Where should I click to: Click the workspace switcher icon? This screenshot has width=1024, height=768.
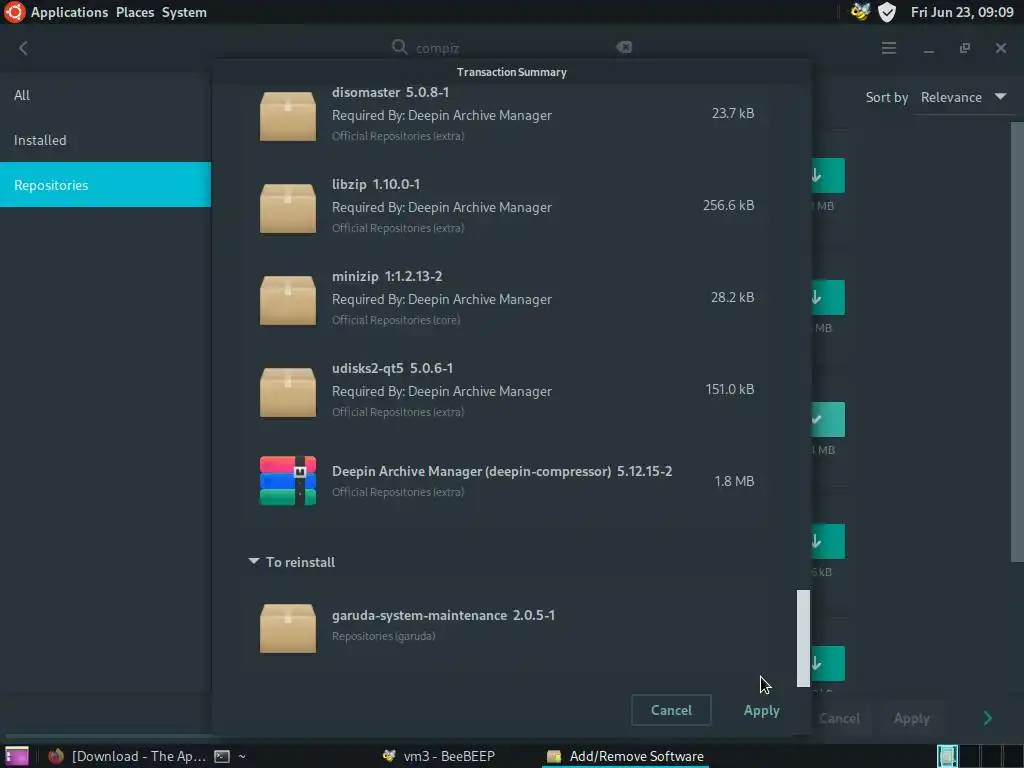point(948,756)
